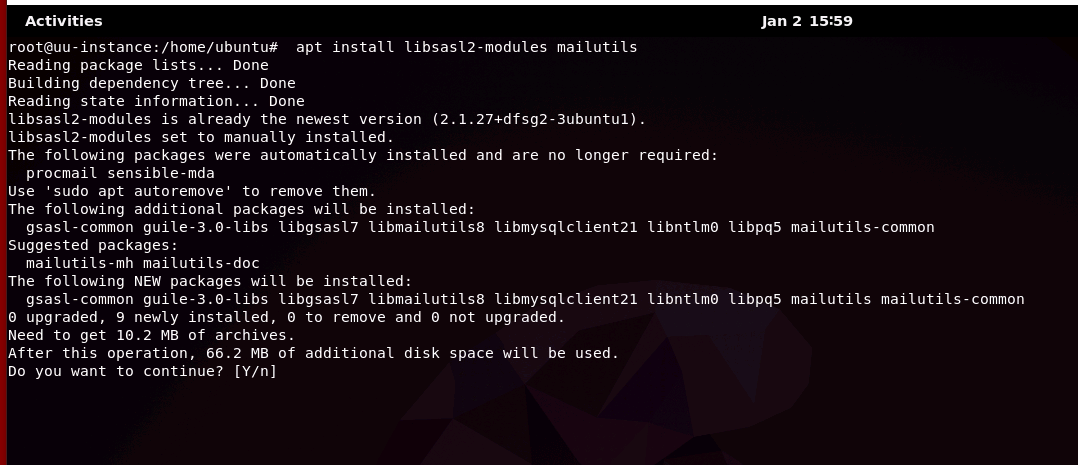Click the Do you want to continue [Y/n] prompt
Screen dimensions: 1078x465
pyautogui.click(x=142, y=371)
